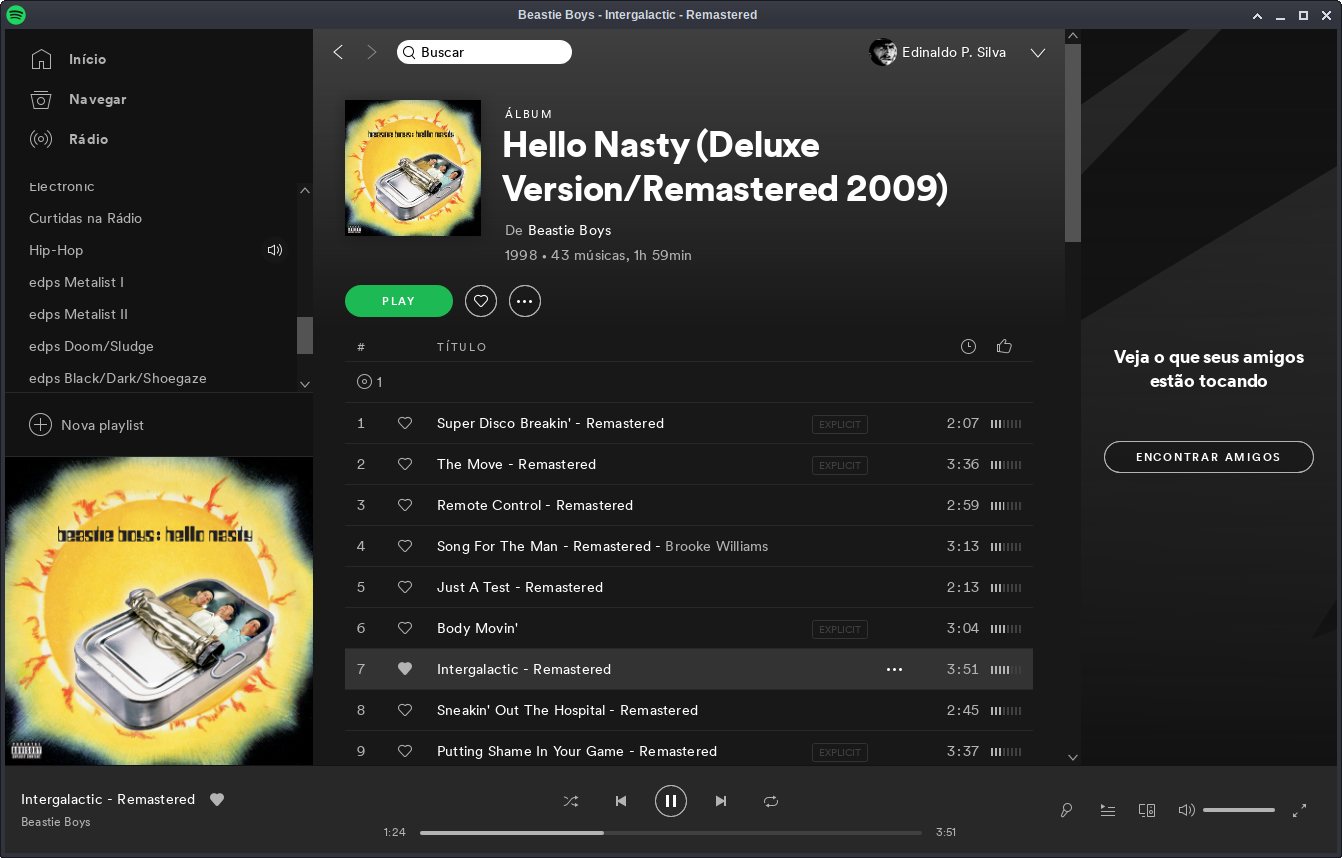Viewport: 1342px width, 858px height.
Task: Click the plus icon for Nova playlist
Action: (40, 425)
